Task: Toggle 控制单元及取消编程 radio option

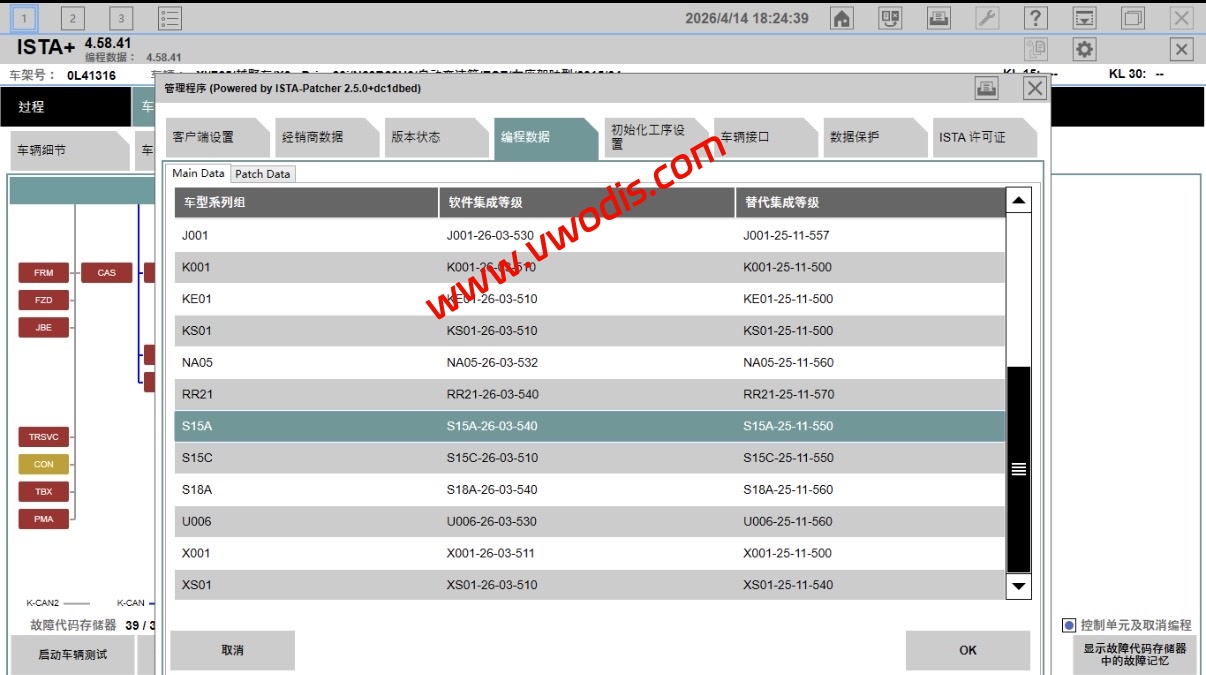Action: click(1069, 625)
